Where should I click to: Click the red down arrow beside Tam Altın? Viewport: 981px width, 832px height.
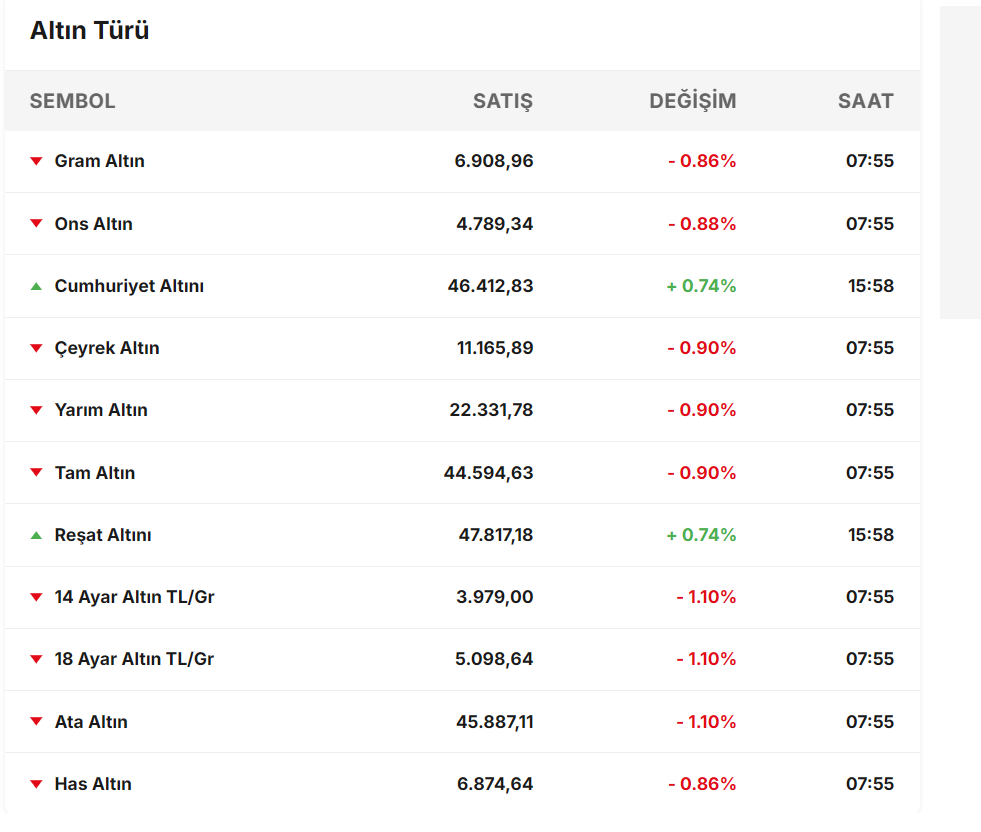(x=36, y=473)
